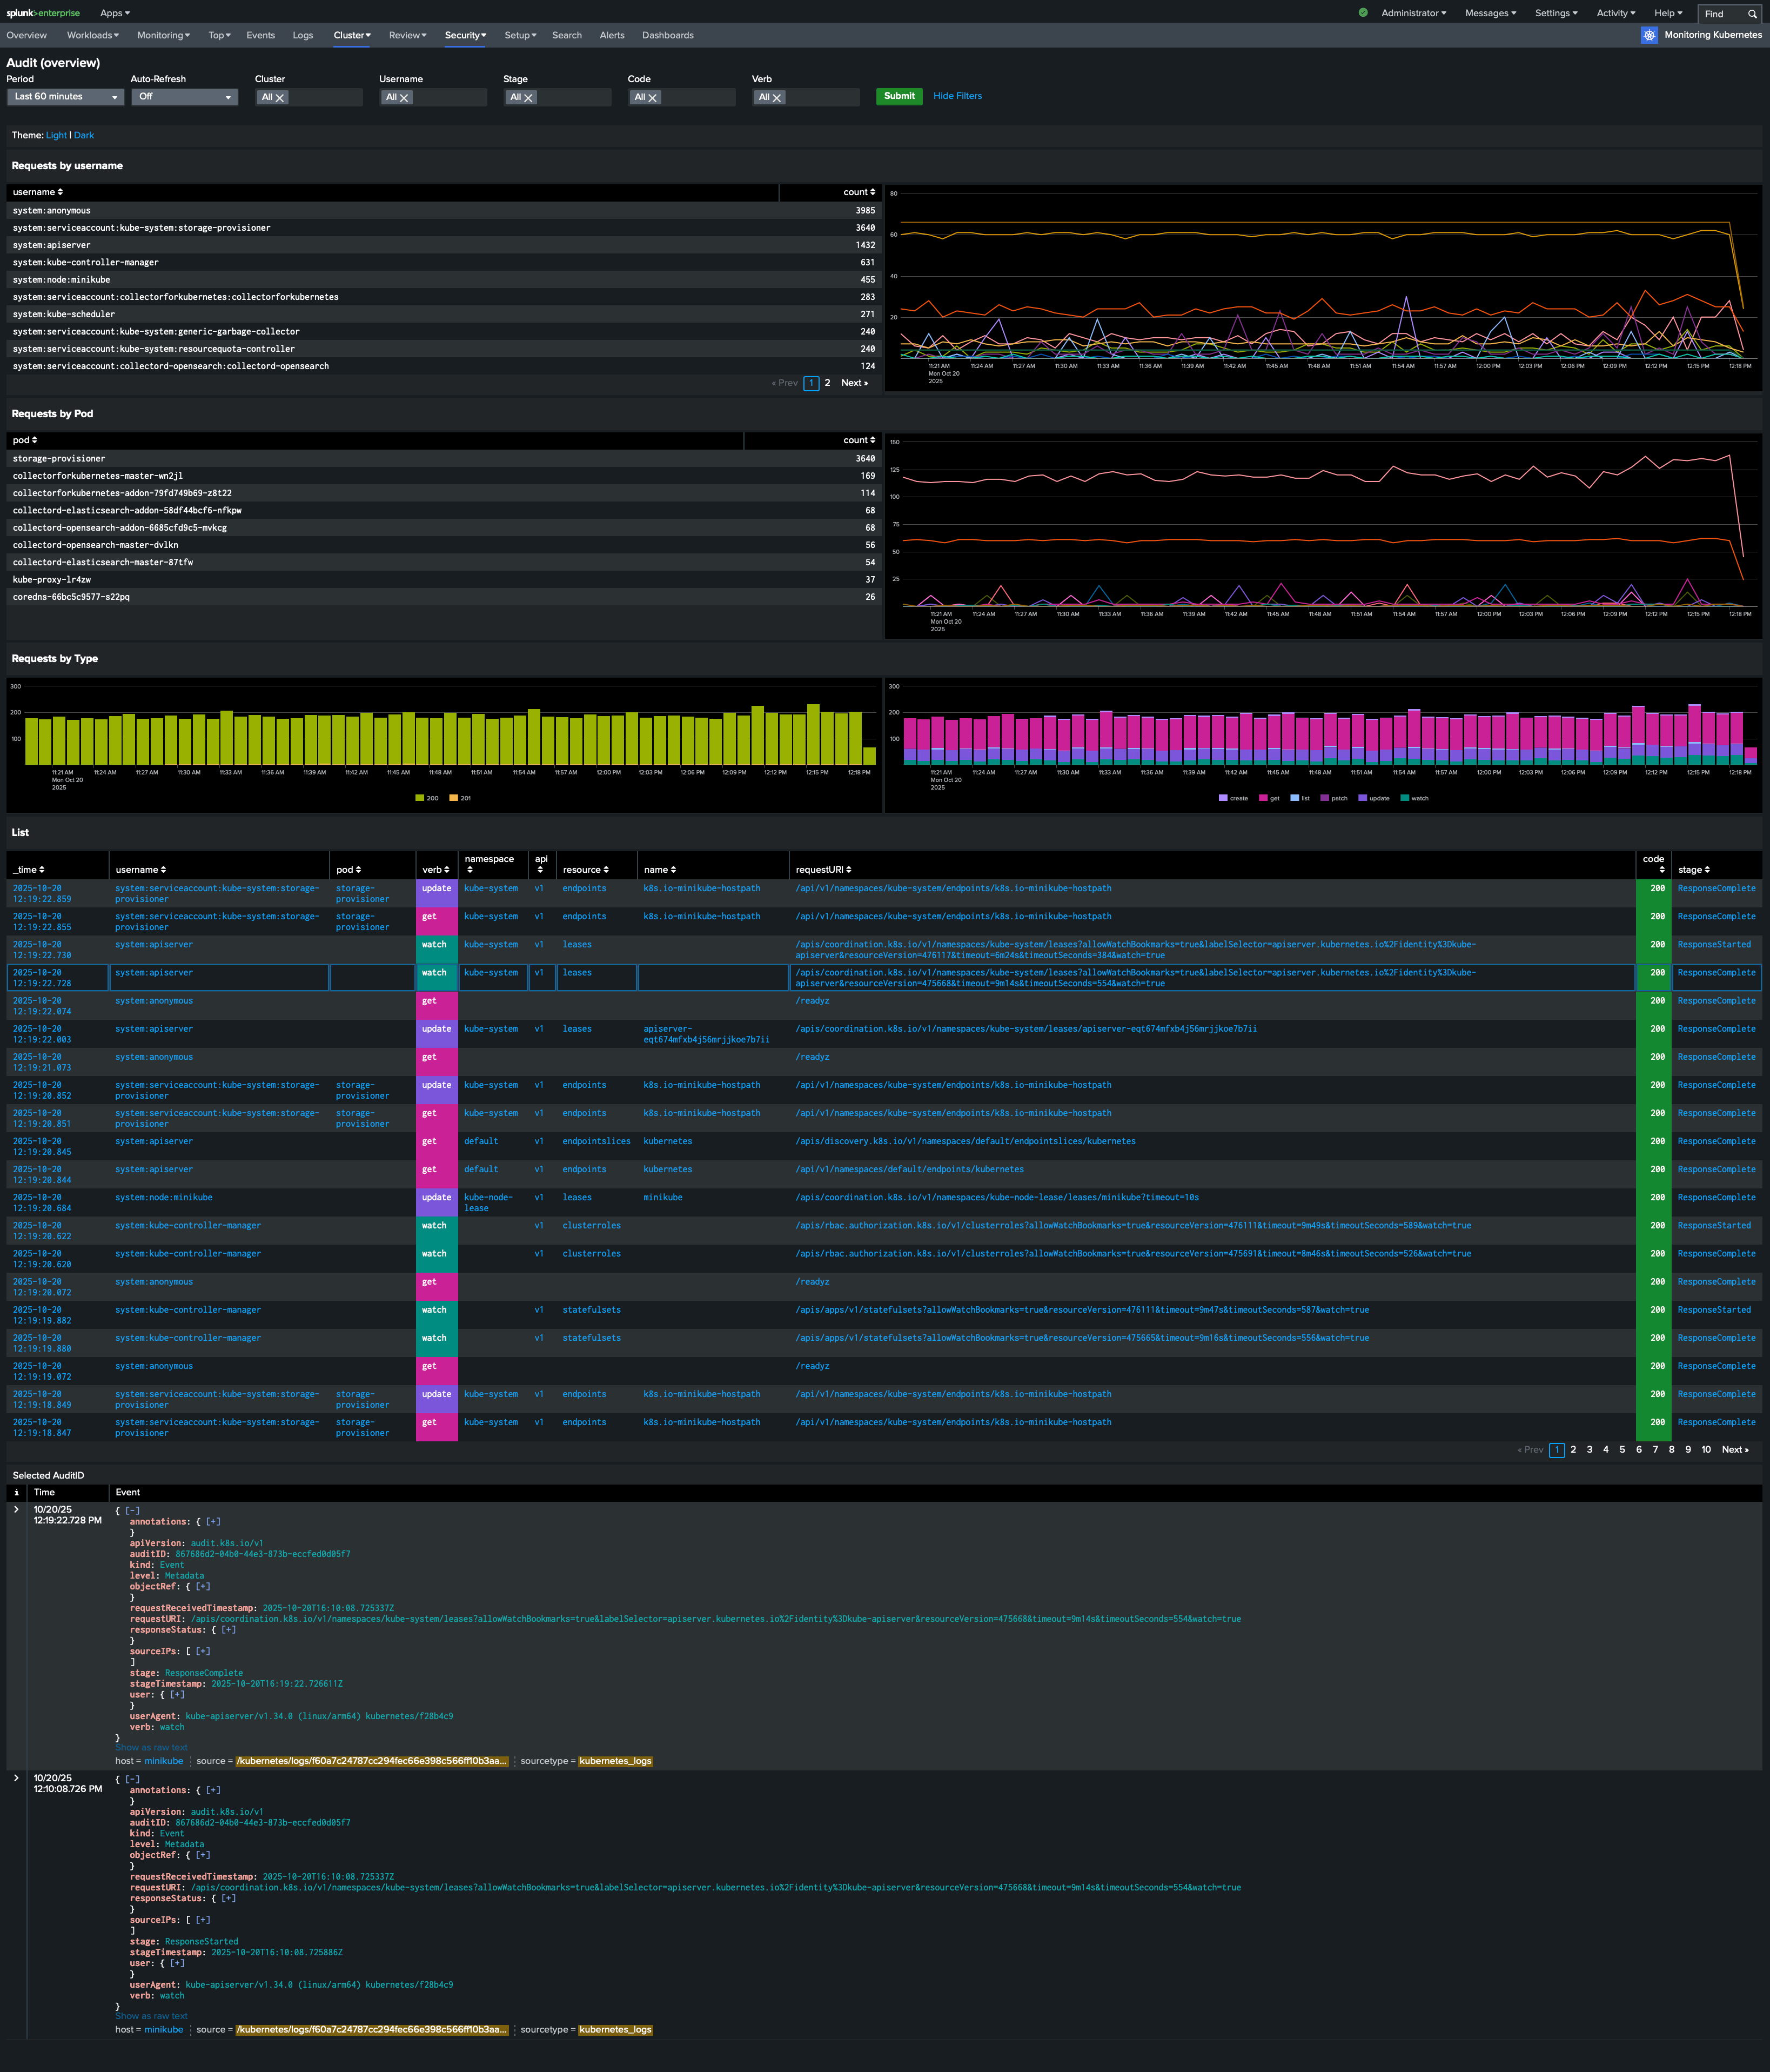Open the Auto-Refresh dropdown
This screenshot has height=2072, width=1770.
[184, 96]
